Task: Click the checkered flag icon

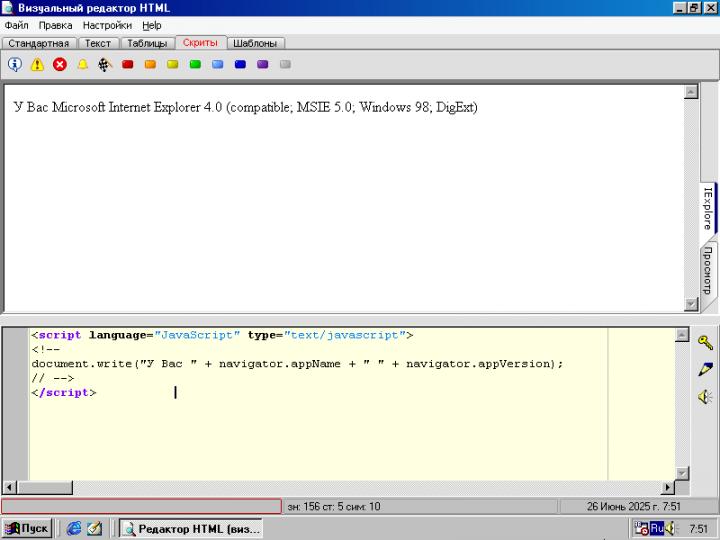Action: click(x=105, y=65)
